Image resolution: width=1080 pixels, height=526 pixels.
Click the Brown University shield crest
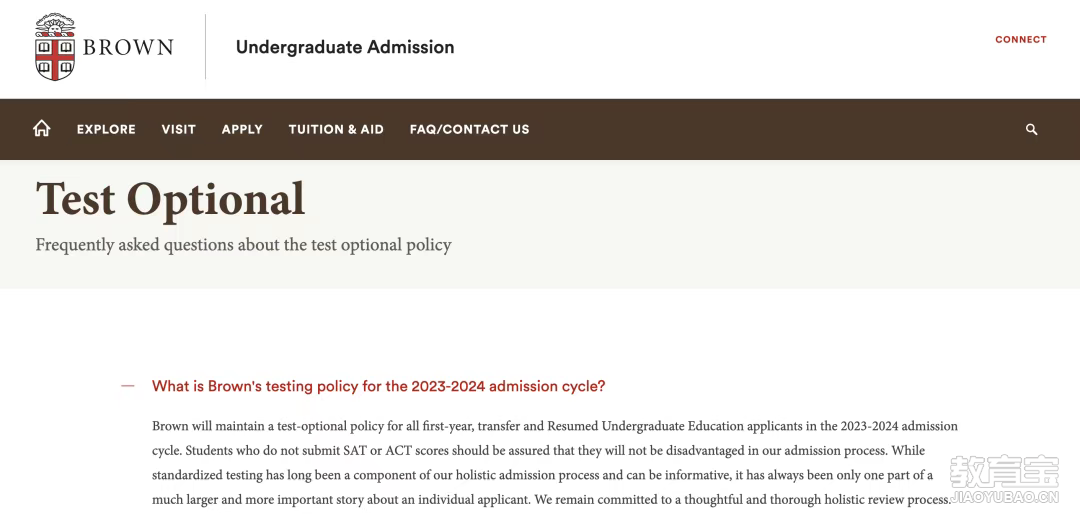coord(55,47)
